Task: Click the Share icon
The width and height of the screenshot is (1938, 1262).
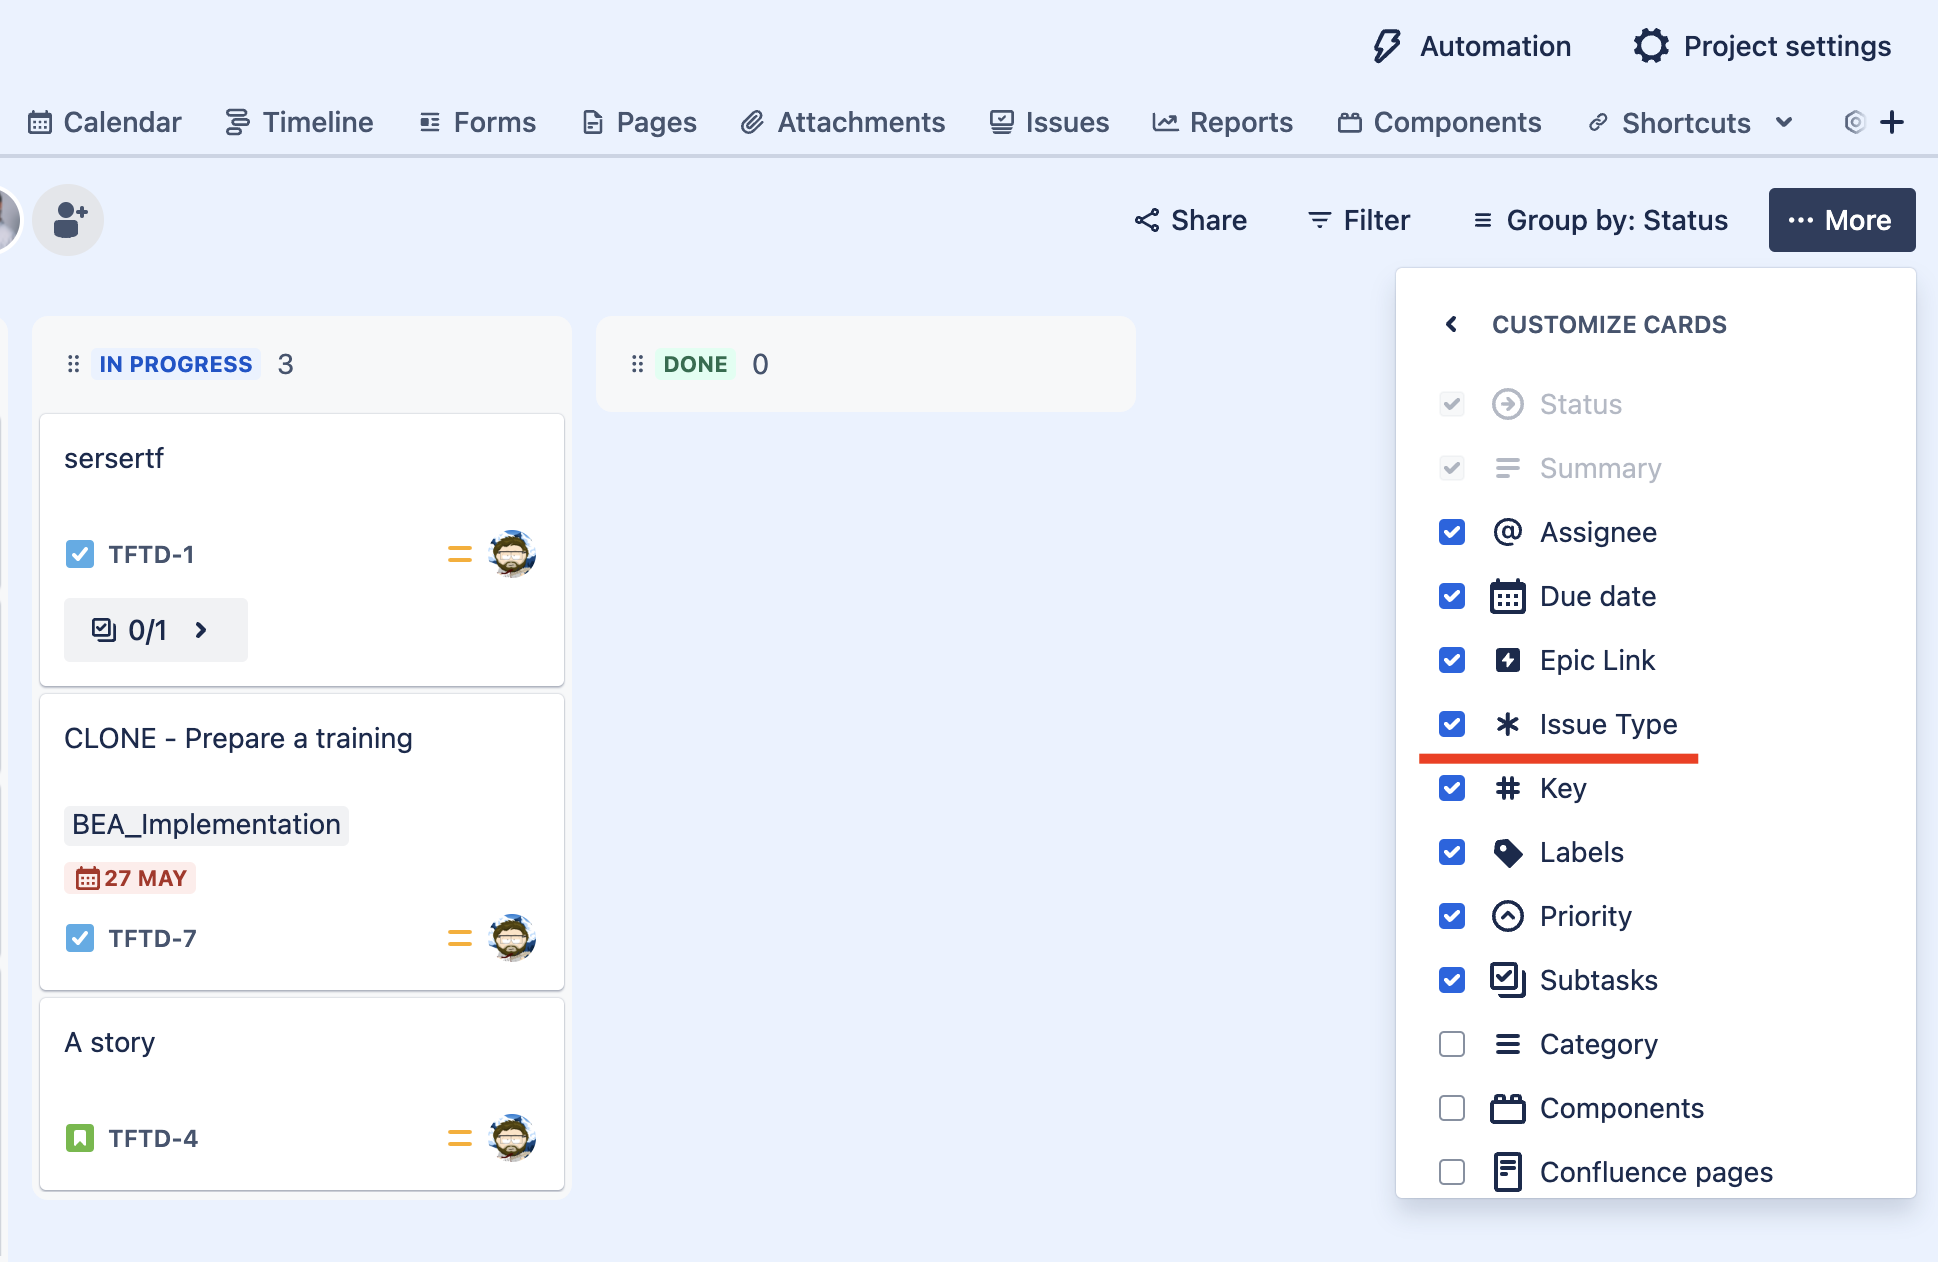Action: click(x=1146, y=220)
